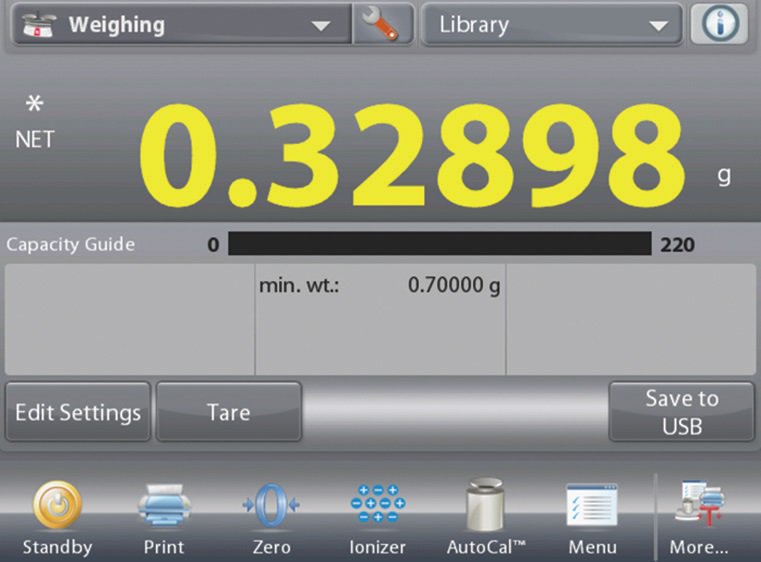761x562 pixels.
Task: Tap the 0.32898 weight reading
Action: tap(412, 155)
